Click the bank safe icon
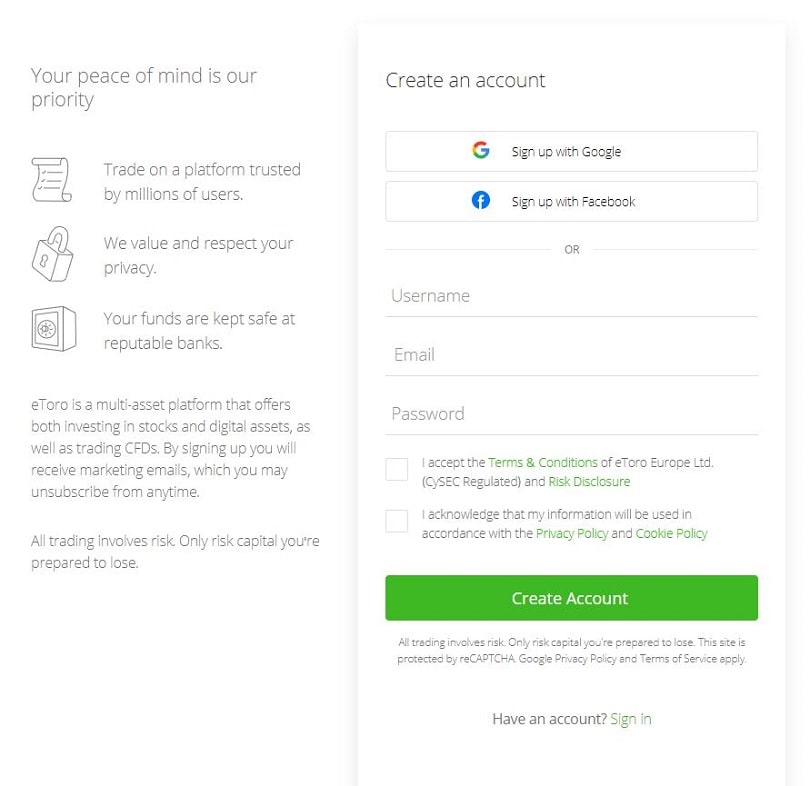This screenshot has height=786, width=810. tap(54, 329)
